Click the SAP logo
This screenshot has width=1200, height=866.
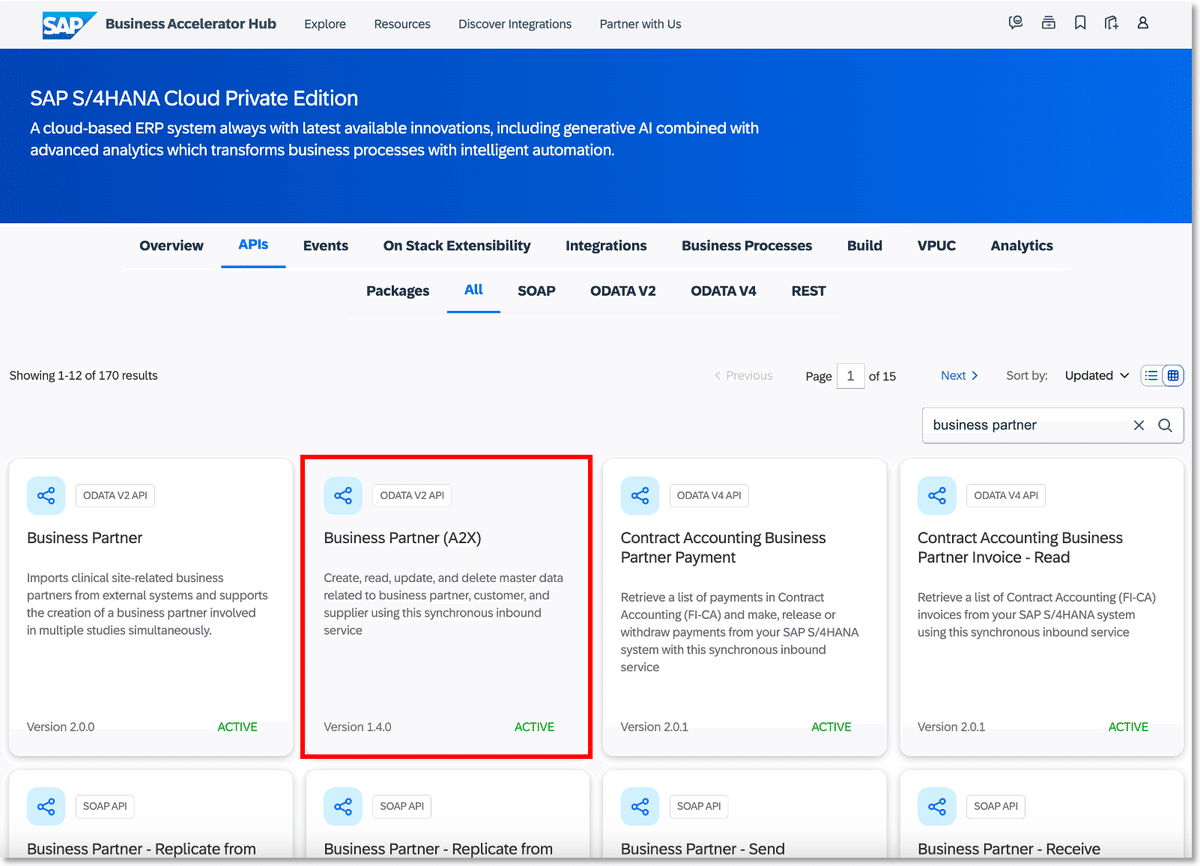pyautogui.click(x=69, y=24)
